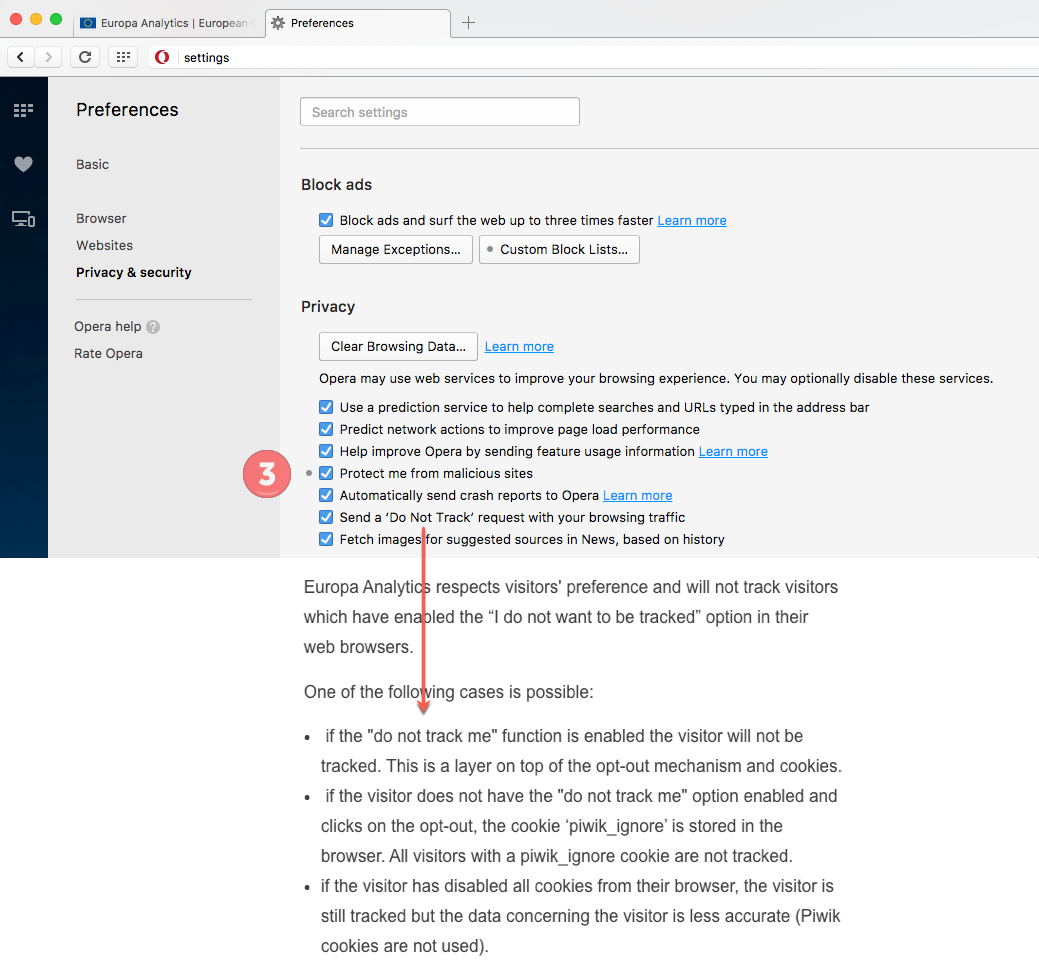Click Manage Exceptions button

click(396, 250)
